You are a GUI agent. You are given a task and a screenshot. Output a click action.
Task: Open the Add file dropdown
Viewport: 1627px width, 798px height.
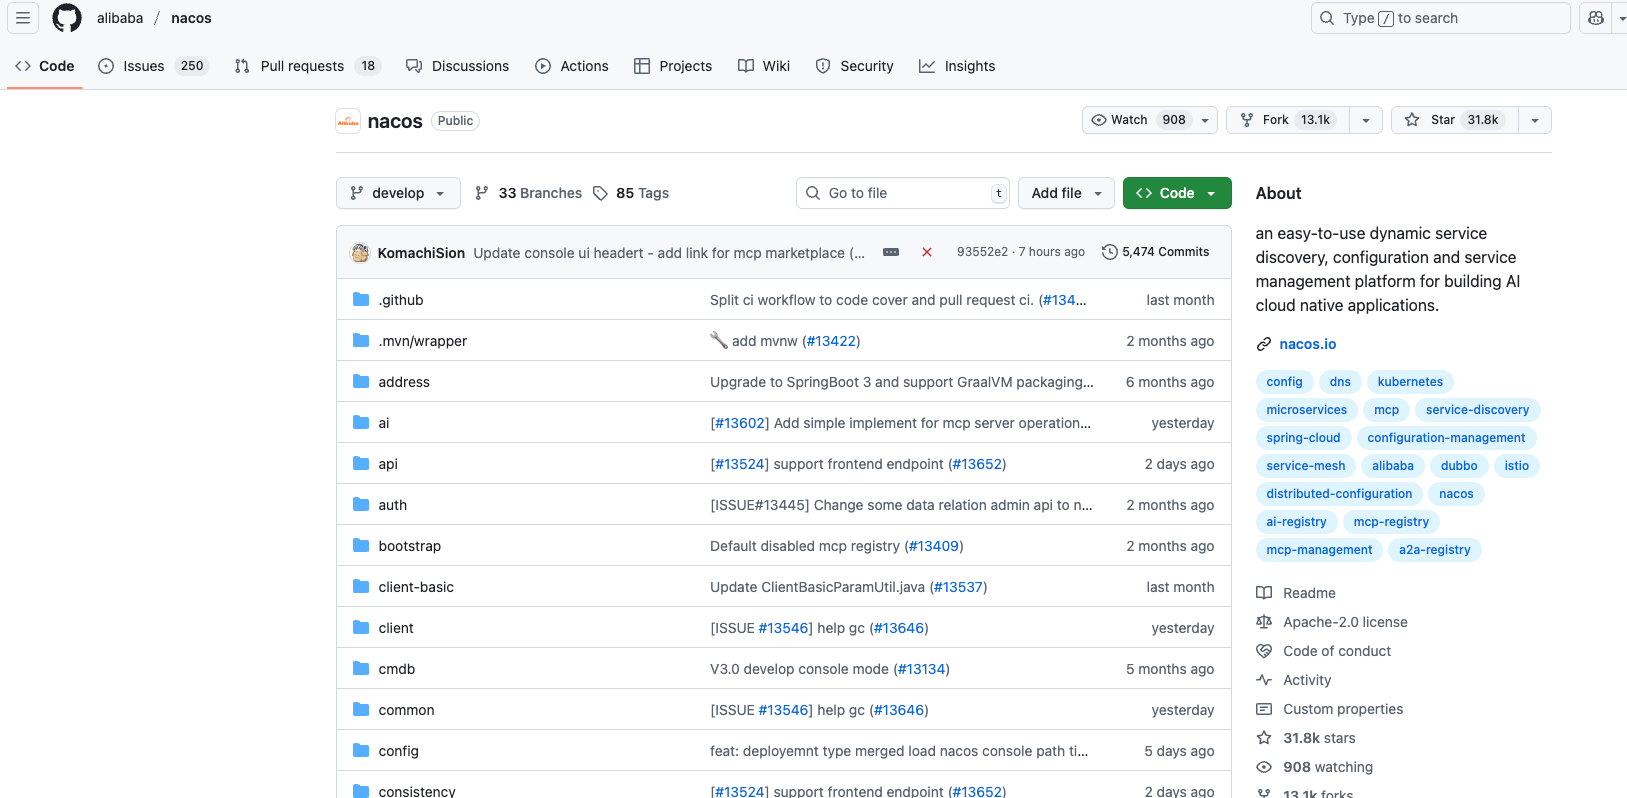(x=1067, y=193)
